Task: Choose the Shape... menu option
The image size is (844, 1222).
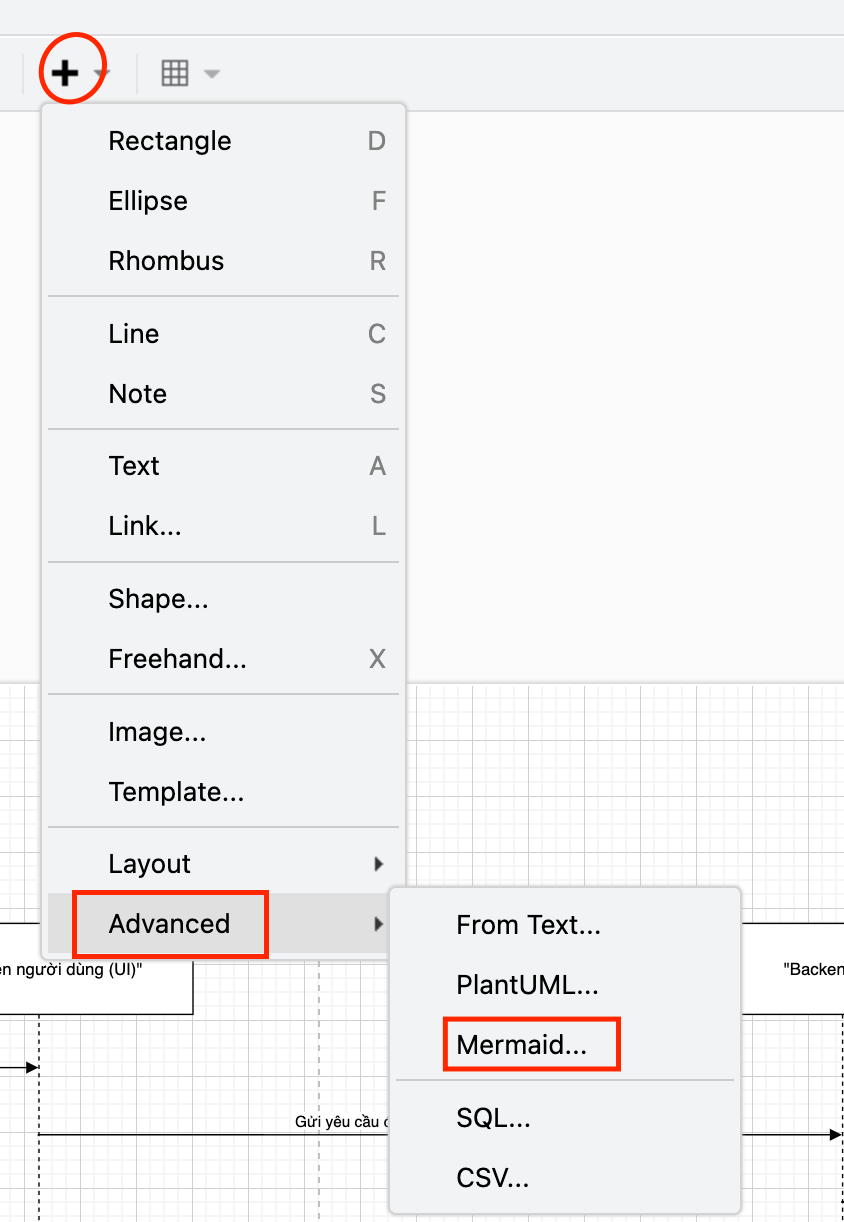Action: (x=158, y=599)
